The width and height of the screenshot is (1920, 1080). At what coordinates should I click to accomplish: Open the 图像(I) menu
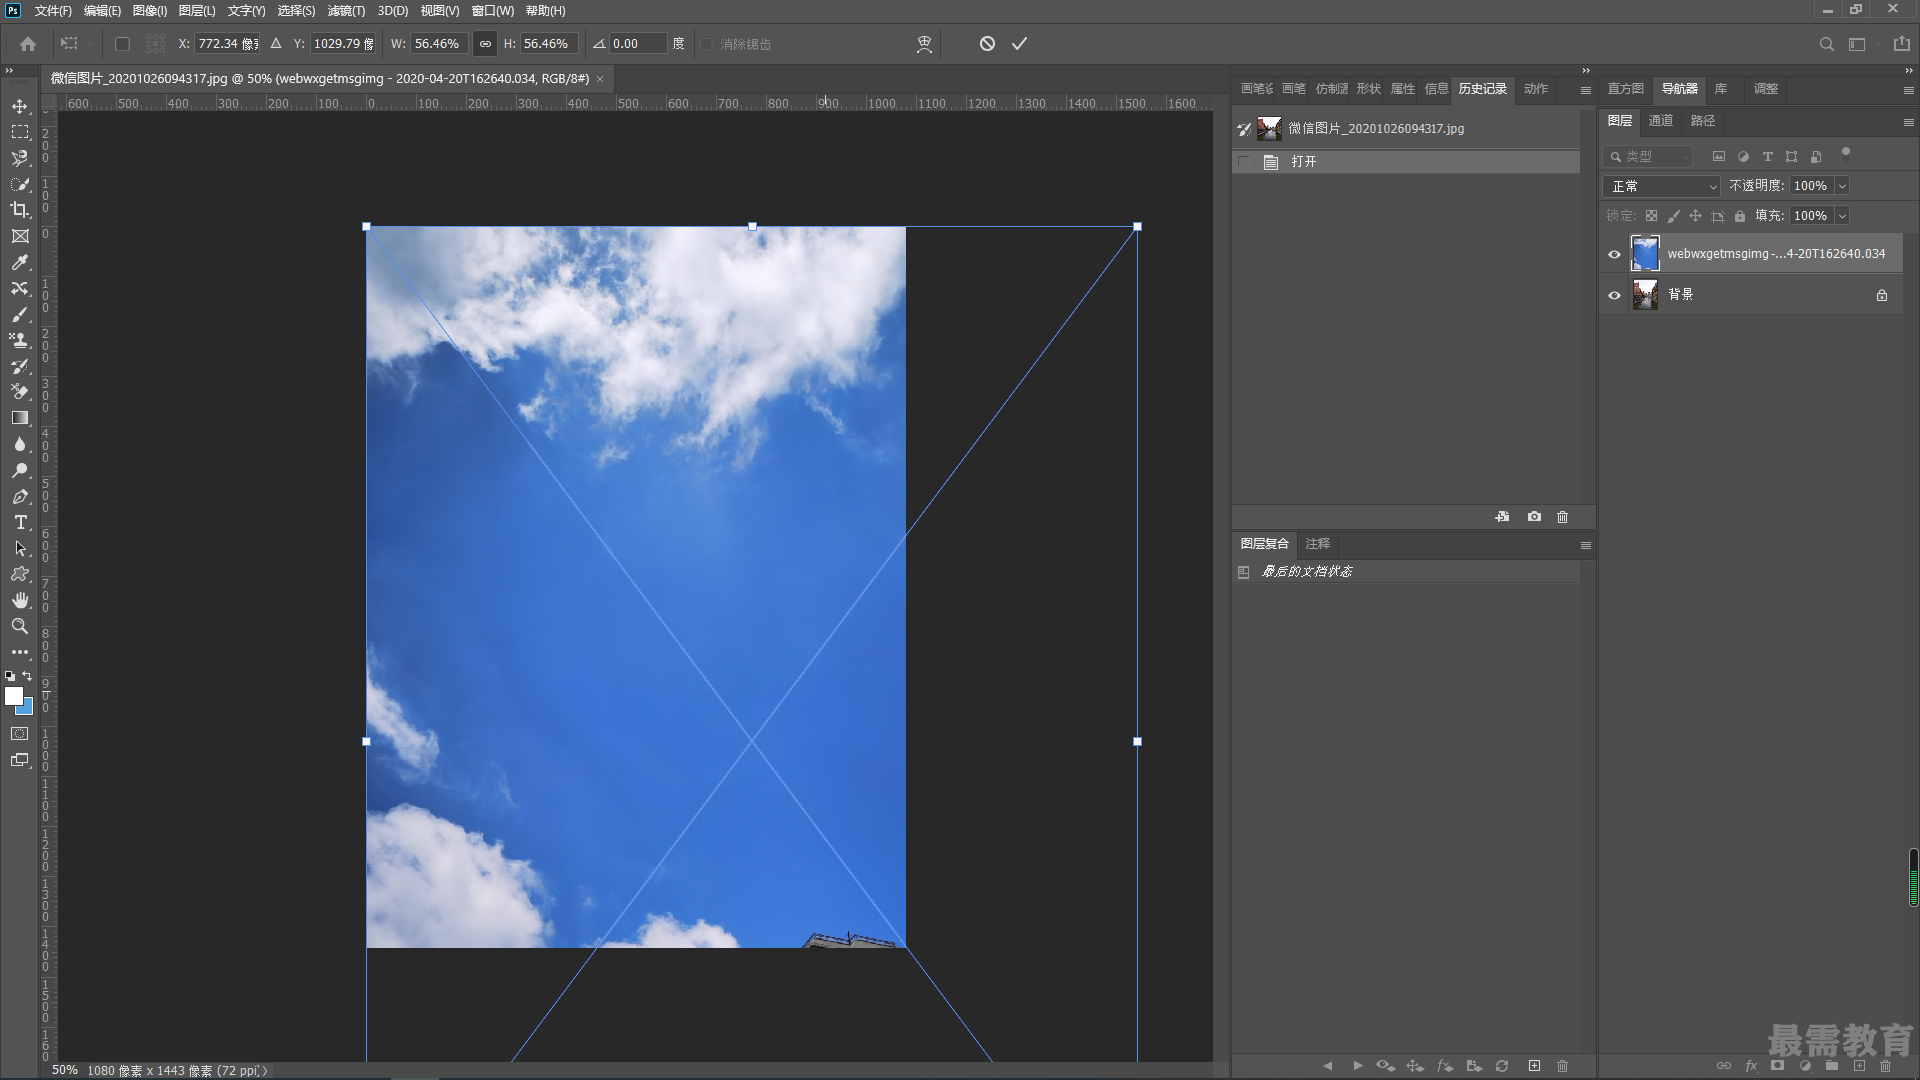point(150,11)
